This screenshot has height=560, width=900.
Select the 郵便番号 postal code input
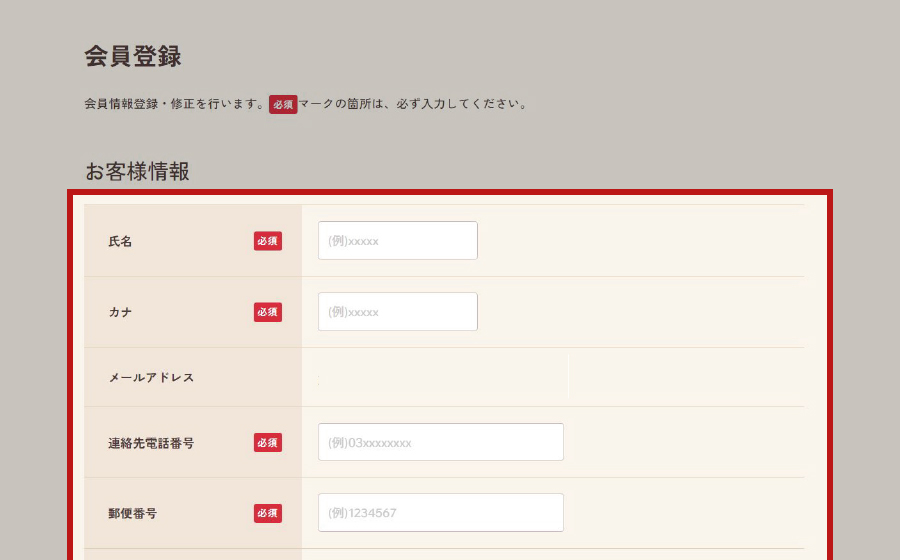pos(440,513)
